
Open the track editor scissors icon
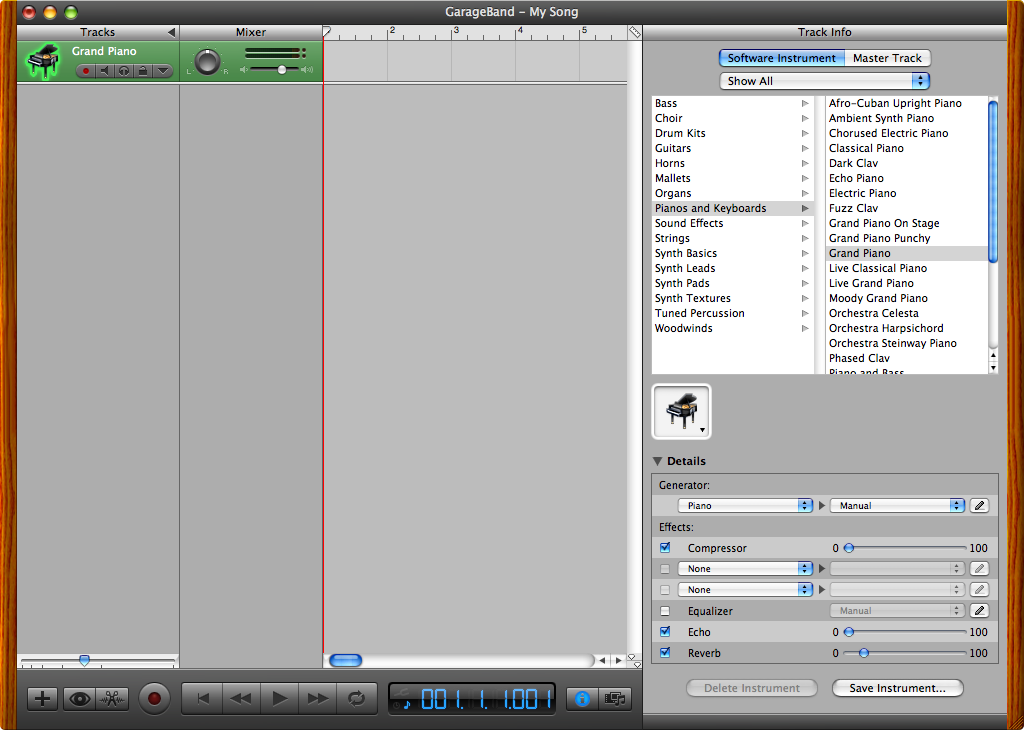[x=113, y=699]
